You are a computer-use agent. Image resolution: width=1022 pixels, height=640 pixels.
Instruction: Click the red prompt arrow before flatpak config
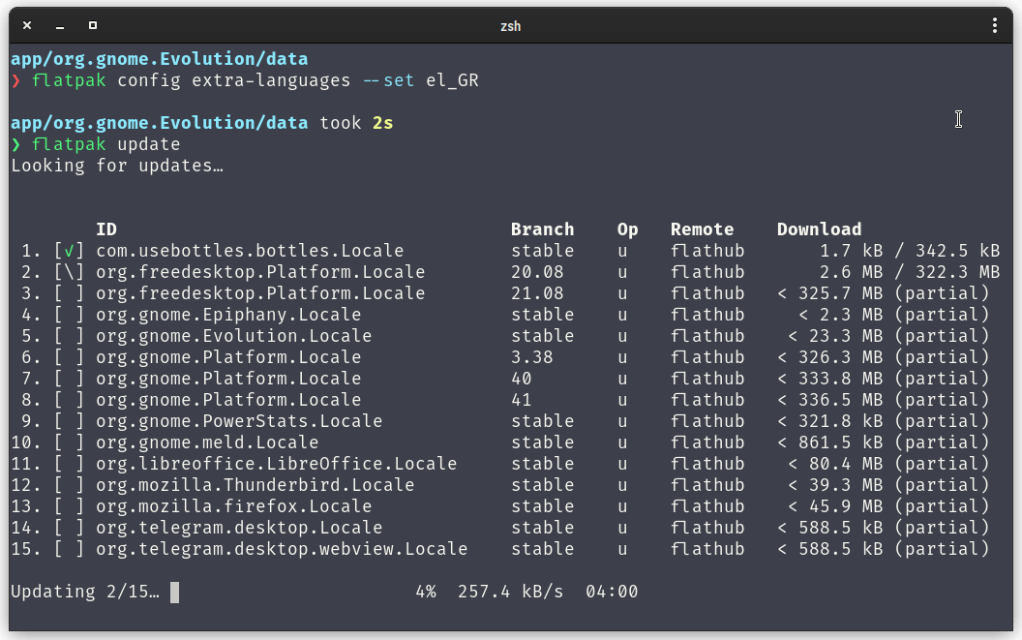click(15, 81)
